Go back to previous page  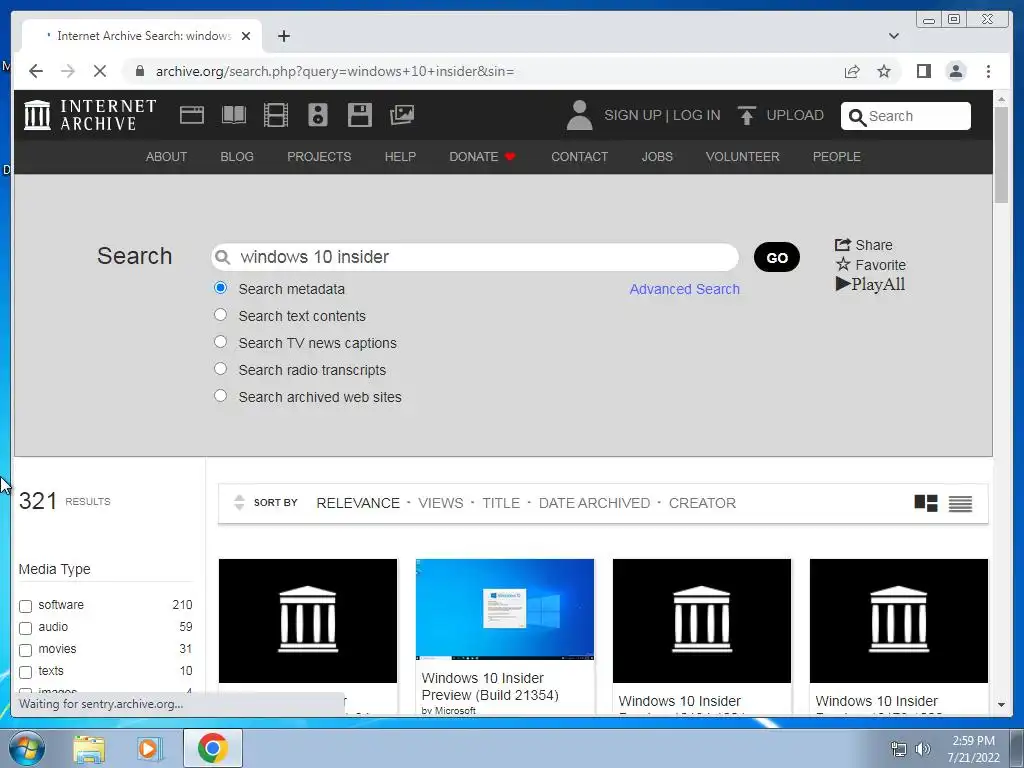[x=36, y=71]
